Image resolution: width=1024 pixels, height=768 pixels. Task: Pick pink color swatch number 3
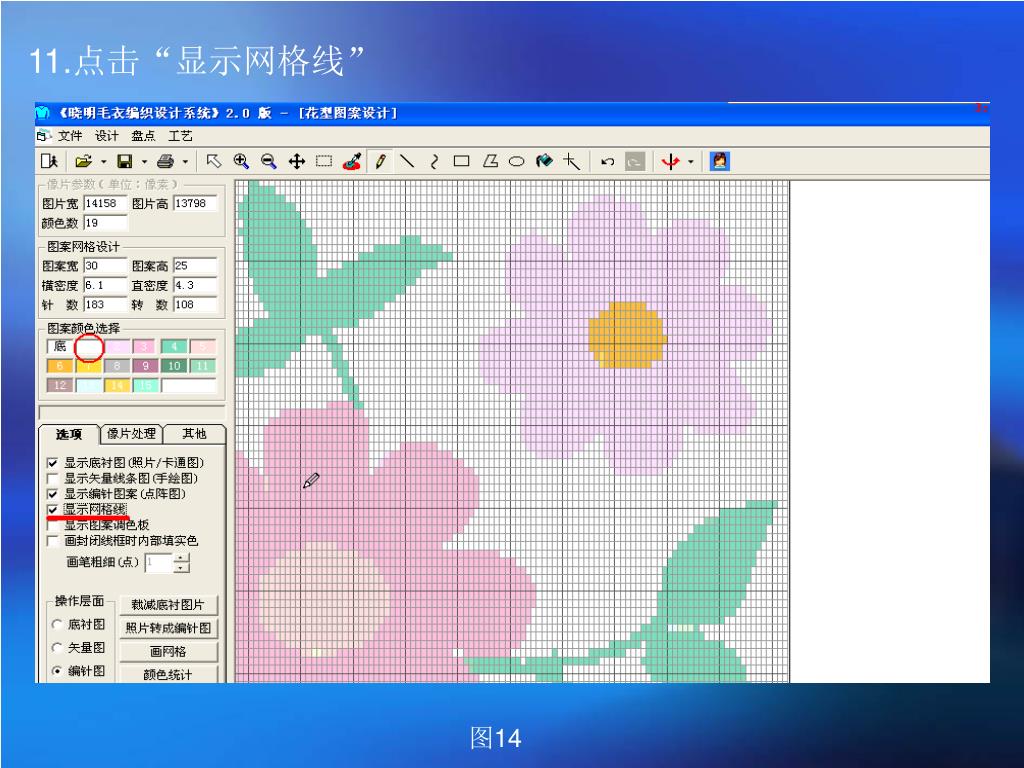click(x=145, y=346)
